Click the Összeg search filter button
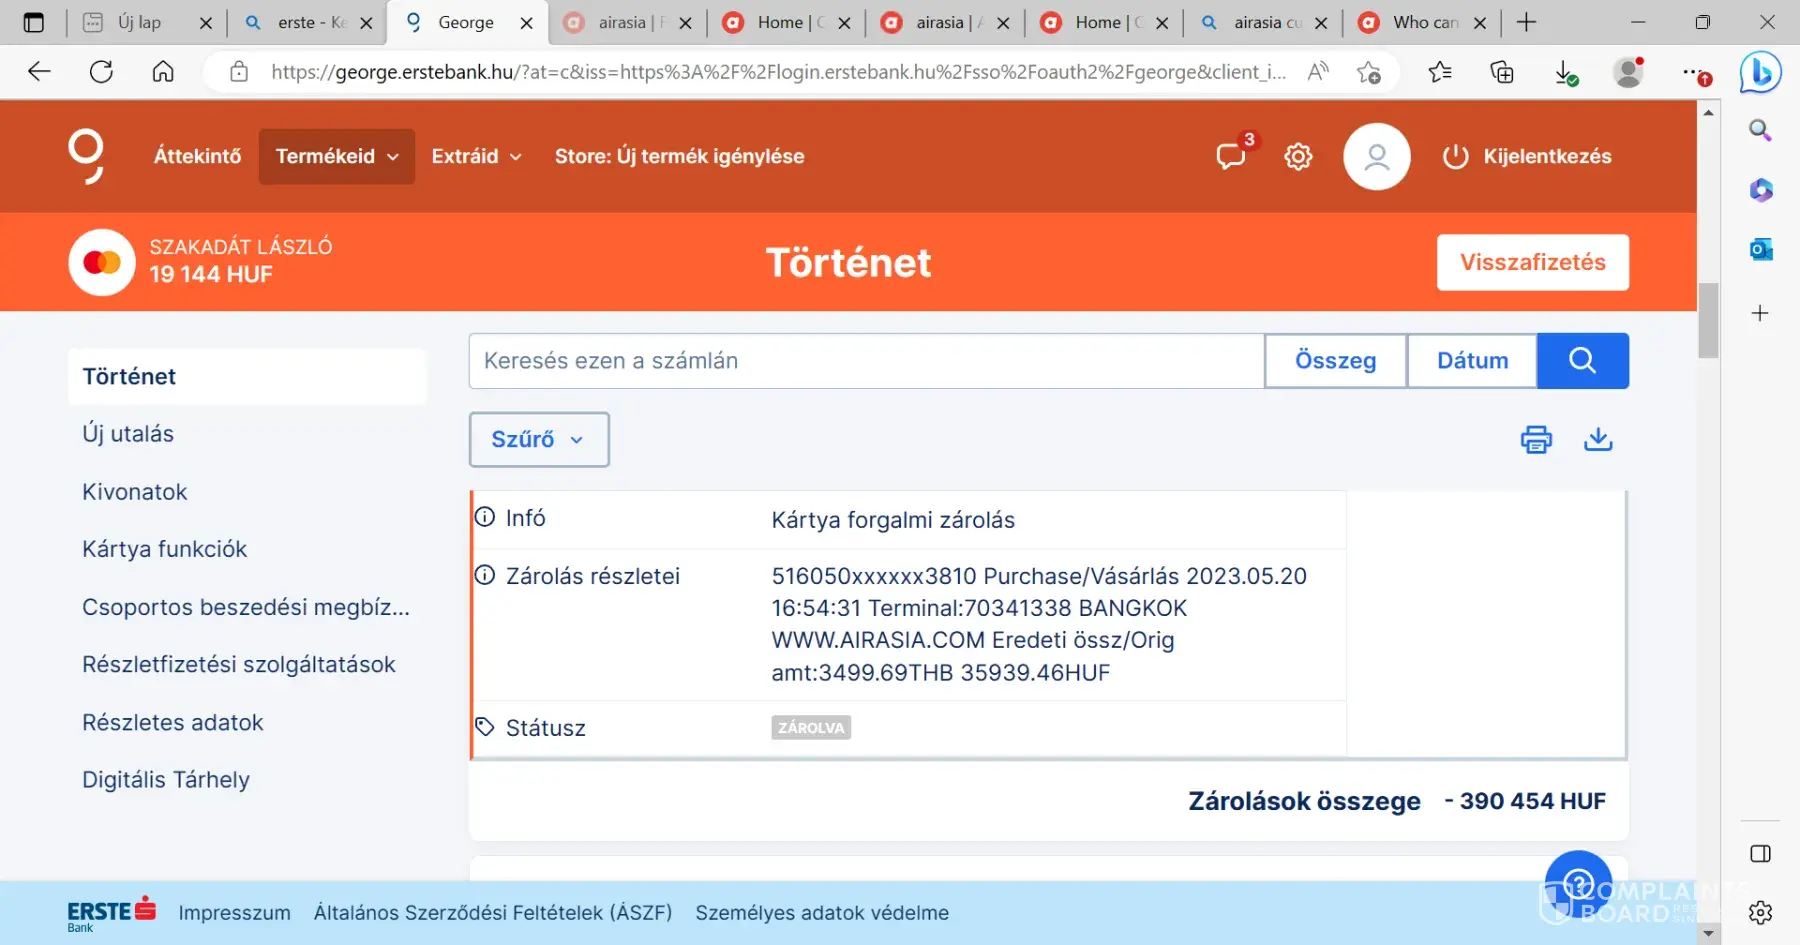The width and height of the screenshot is (1800, 945). (1336, 360)
